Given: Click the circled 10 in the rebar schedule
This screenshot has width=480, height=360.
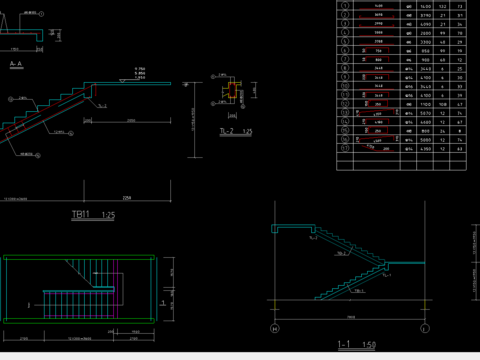Looking at the screenshot, I should 345,86.
